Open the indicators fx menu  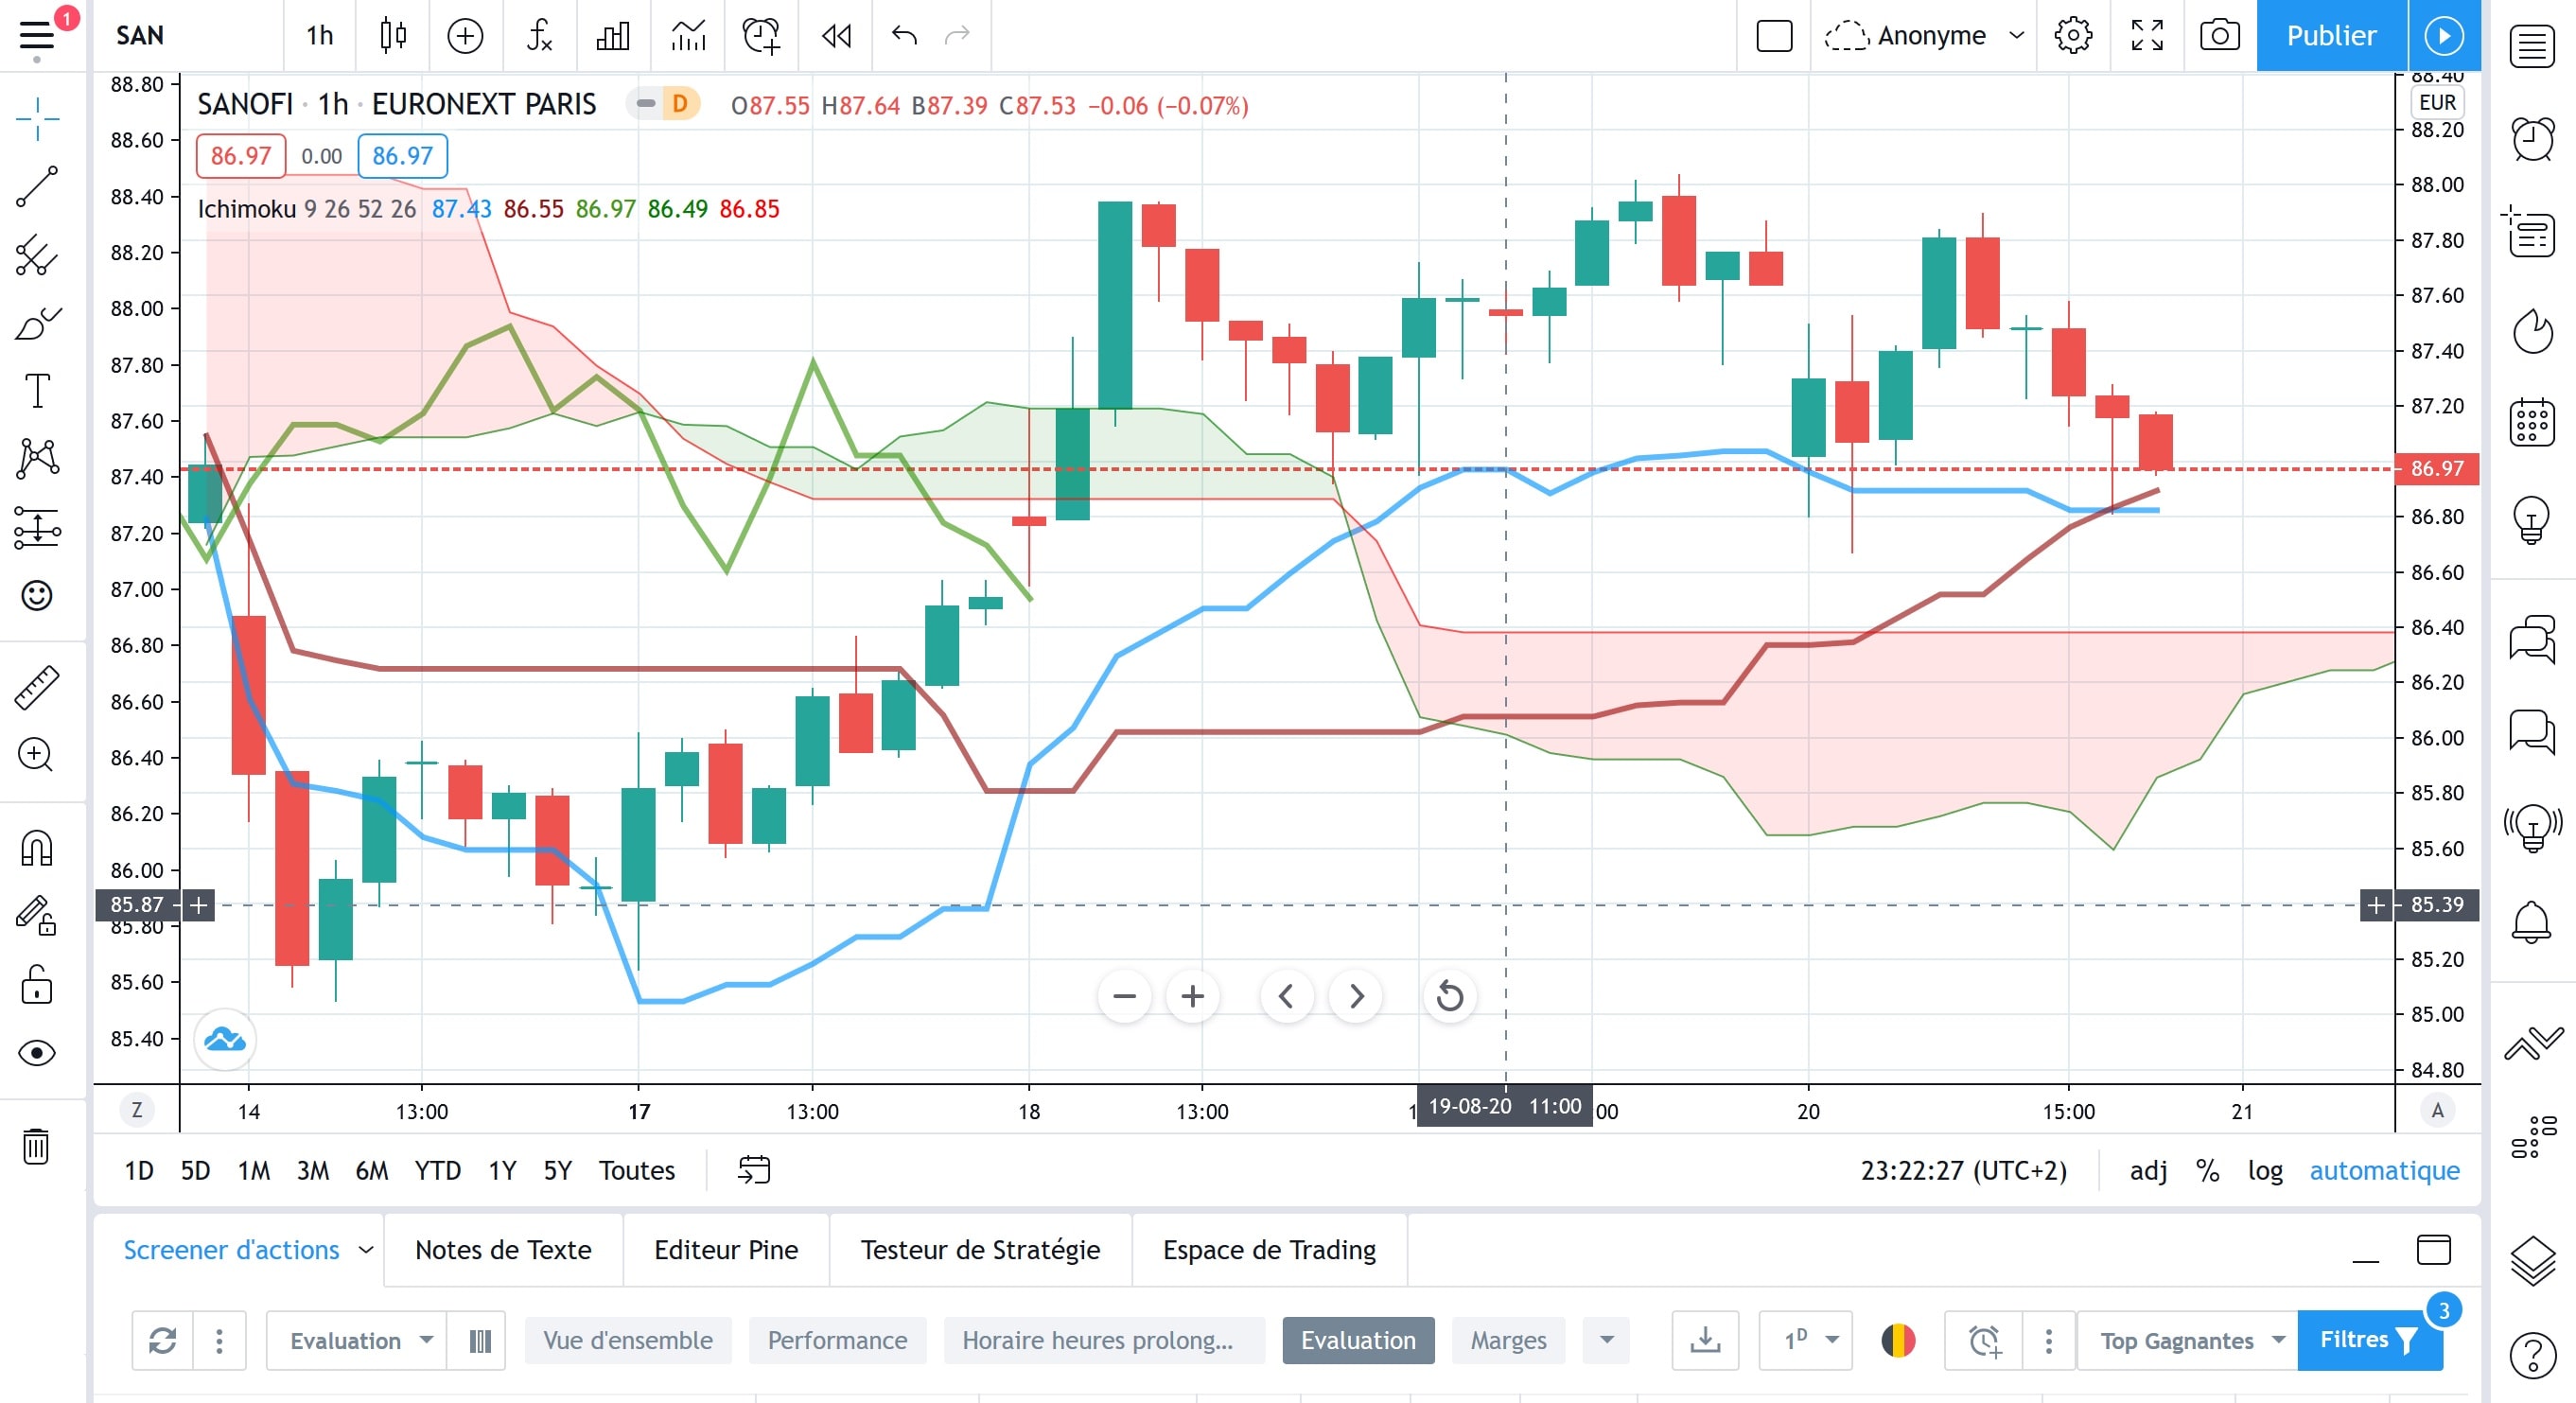[x=539, y=36]
